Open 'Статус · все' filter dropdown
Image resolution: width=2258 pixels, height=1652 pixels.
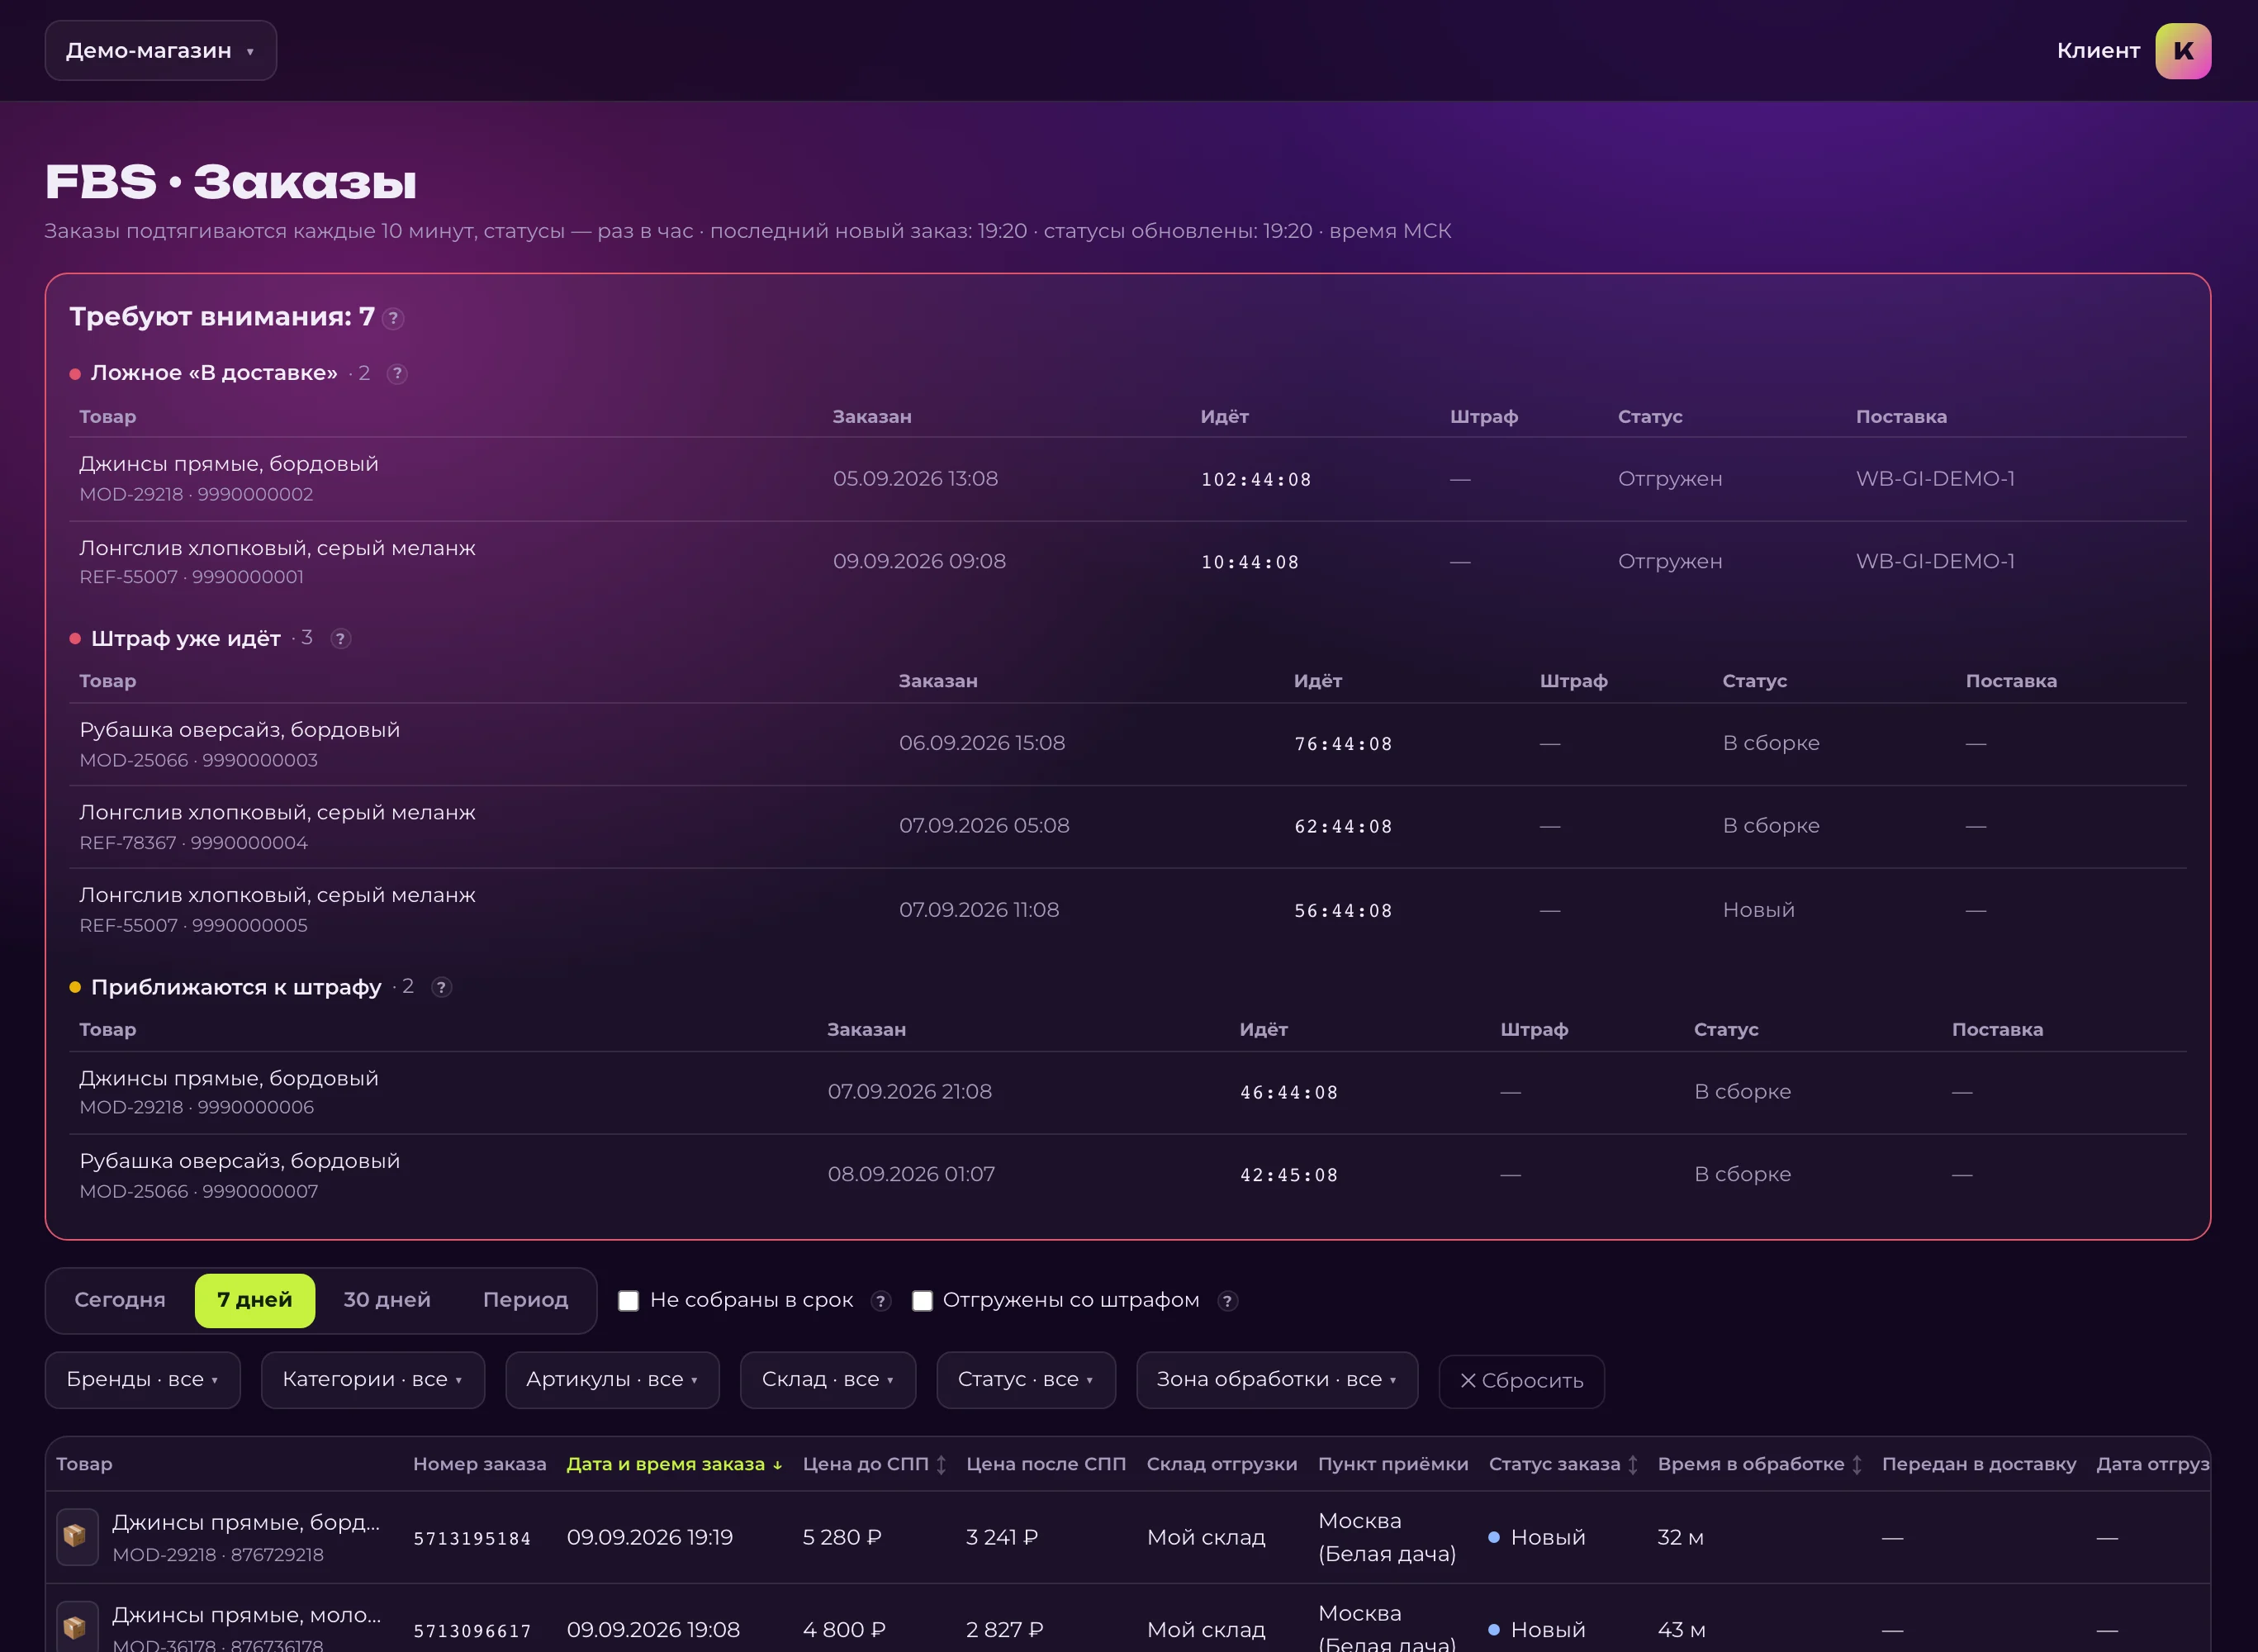[1026, 1380]
